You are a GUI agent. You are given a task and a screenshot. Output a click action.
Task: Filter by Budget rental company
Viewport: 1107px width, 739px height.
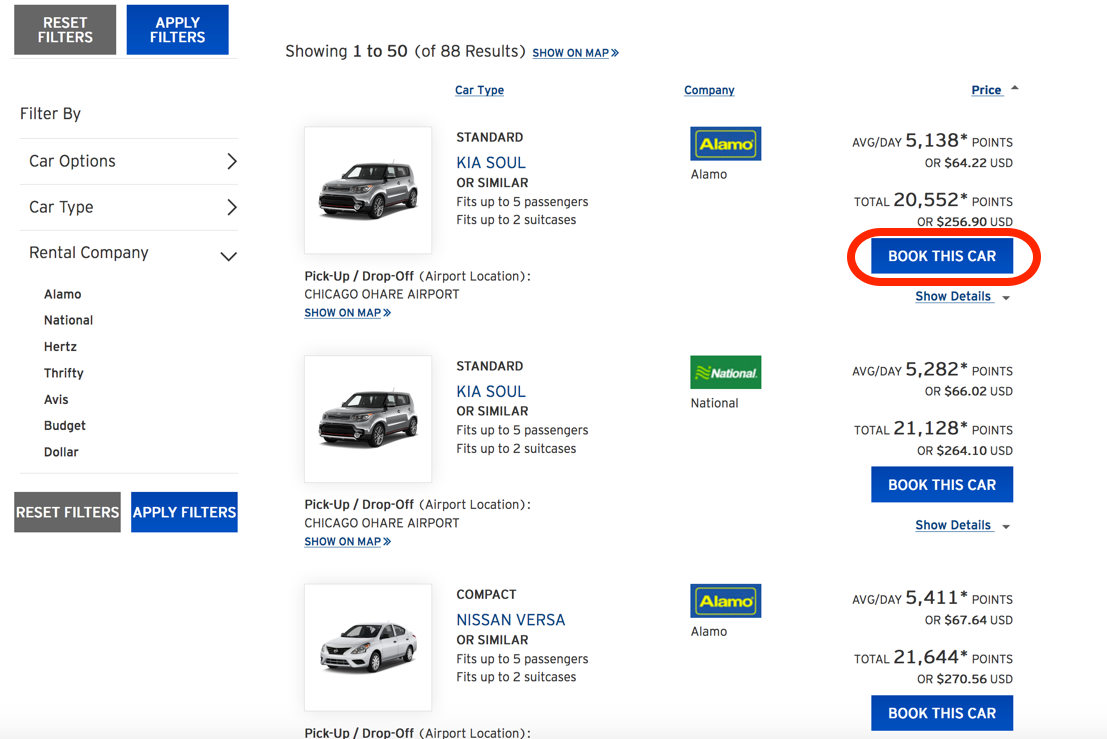(64, 426)
